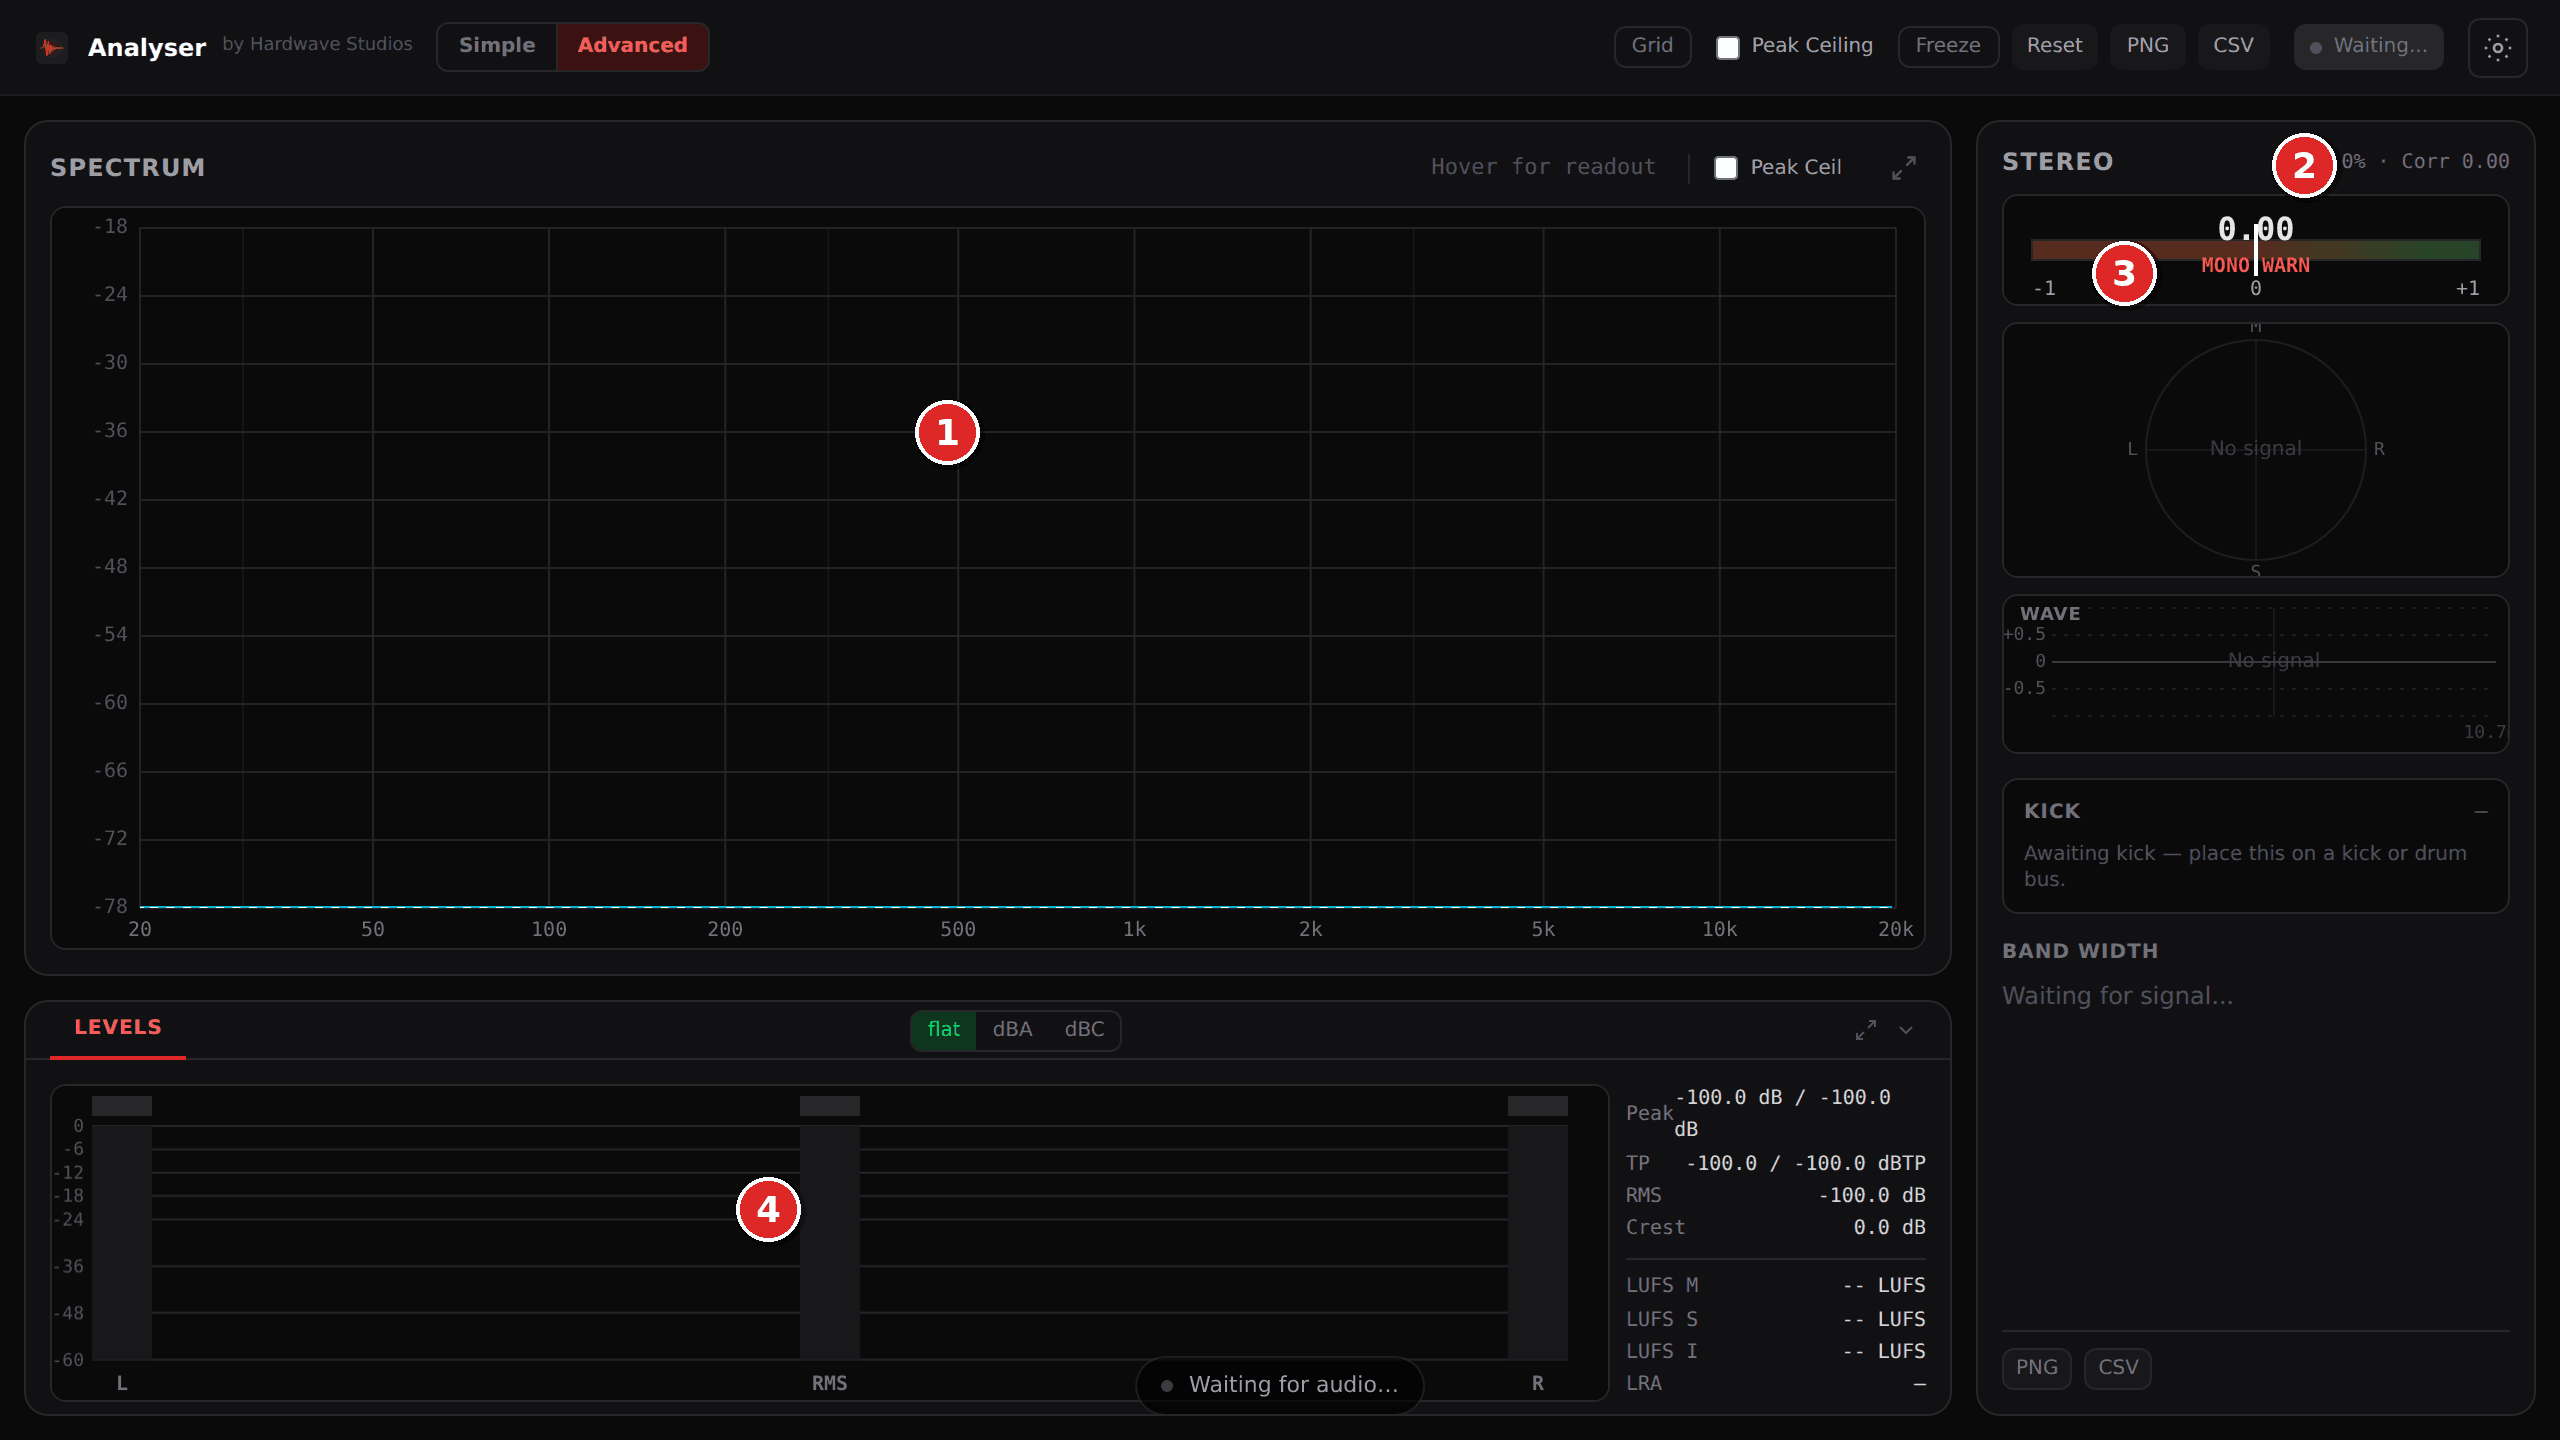Click the 'Crest' value row

[1775, 1228]
